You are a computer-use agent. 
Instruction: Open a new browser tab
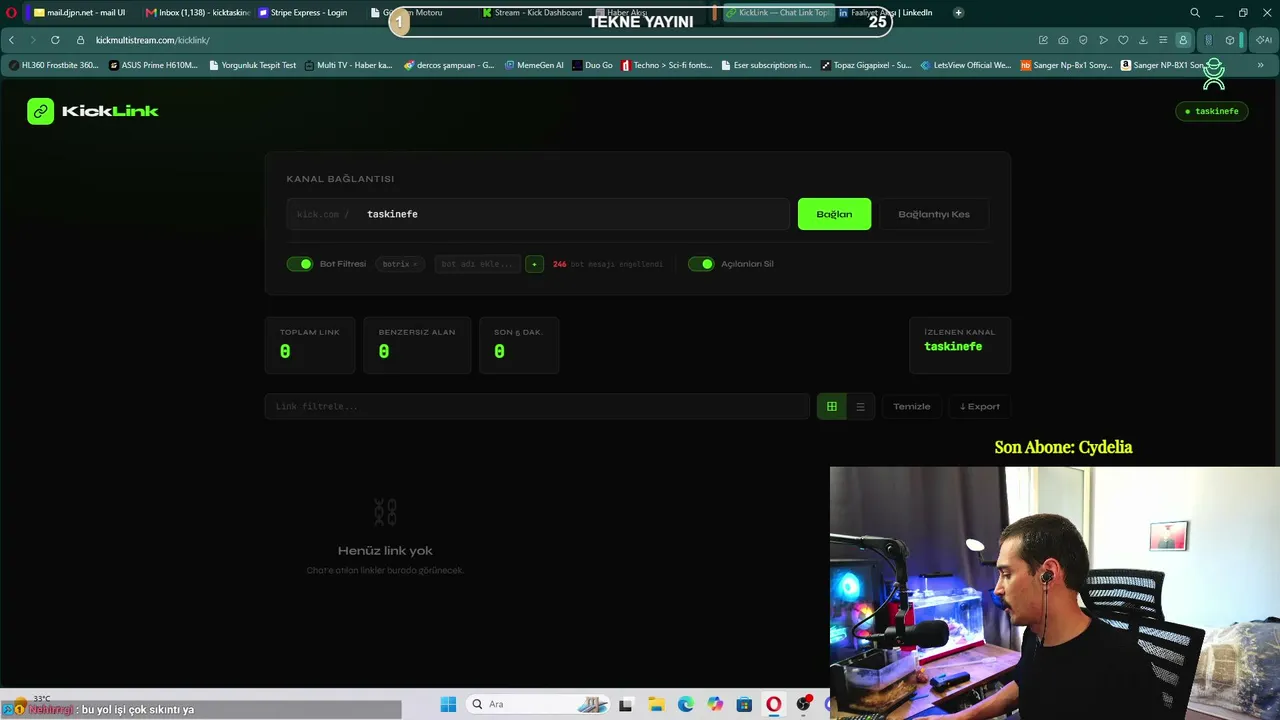958,13
